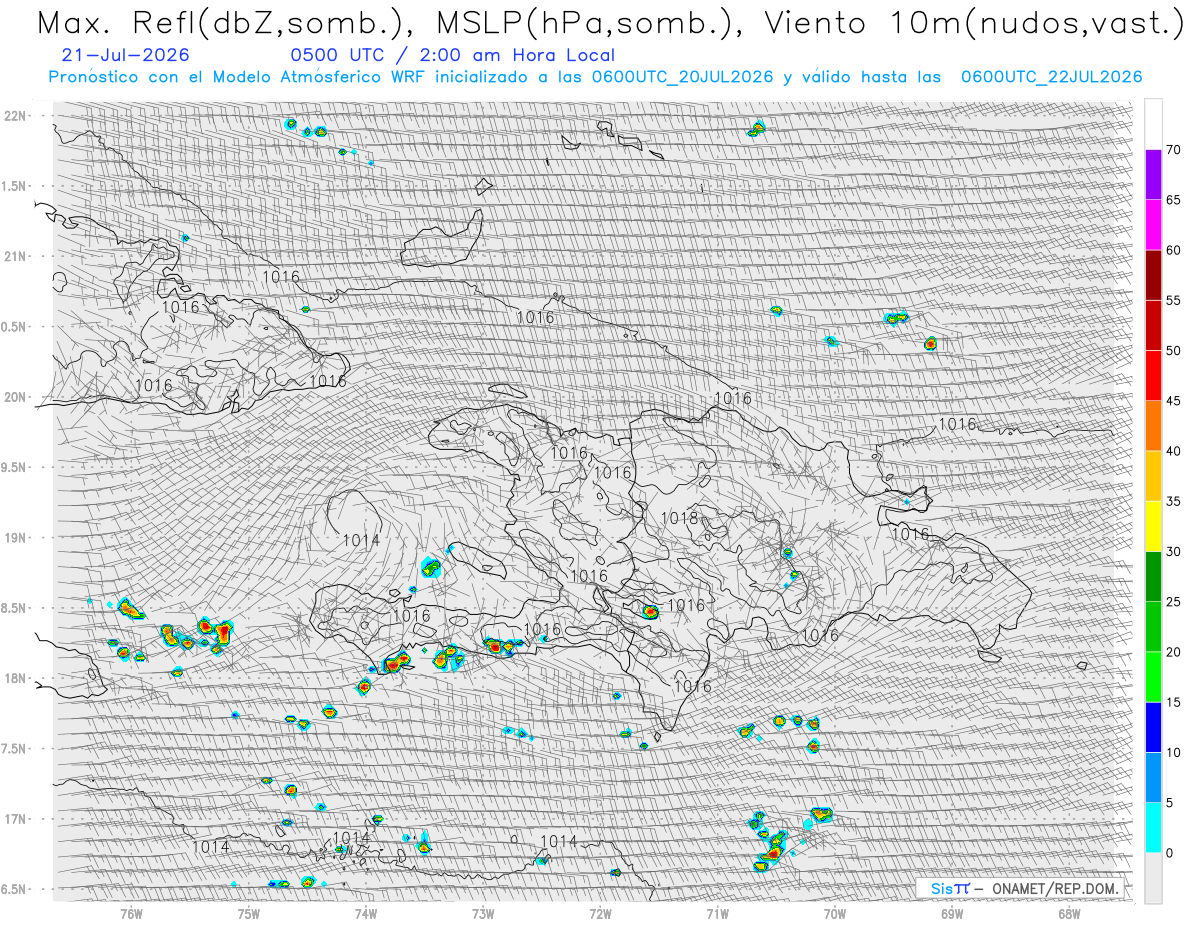
Task: Click the '76W' longitude axis label
Action: point(131,913)
